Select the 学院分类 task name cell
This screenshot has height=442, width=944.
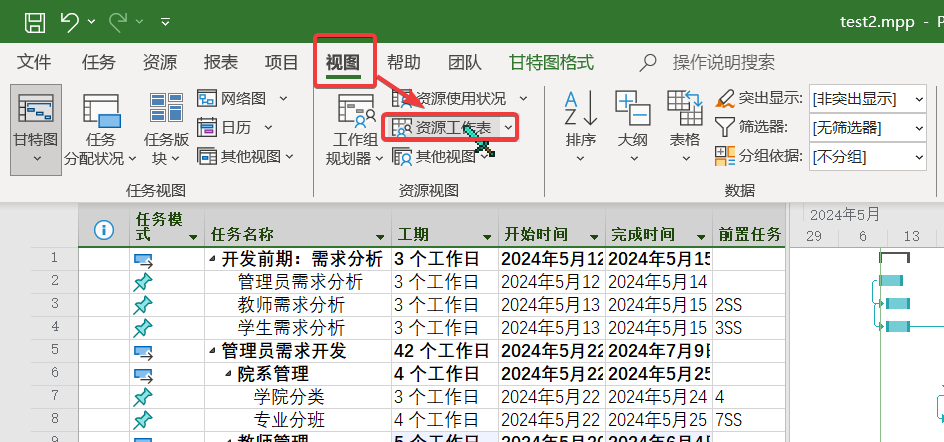tap(298, 397)
